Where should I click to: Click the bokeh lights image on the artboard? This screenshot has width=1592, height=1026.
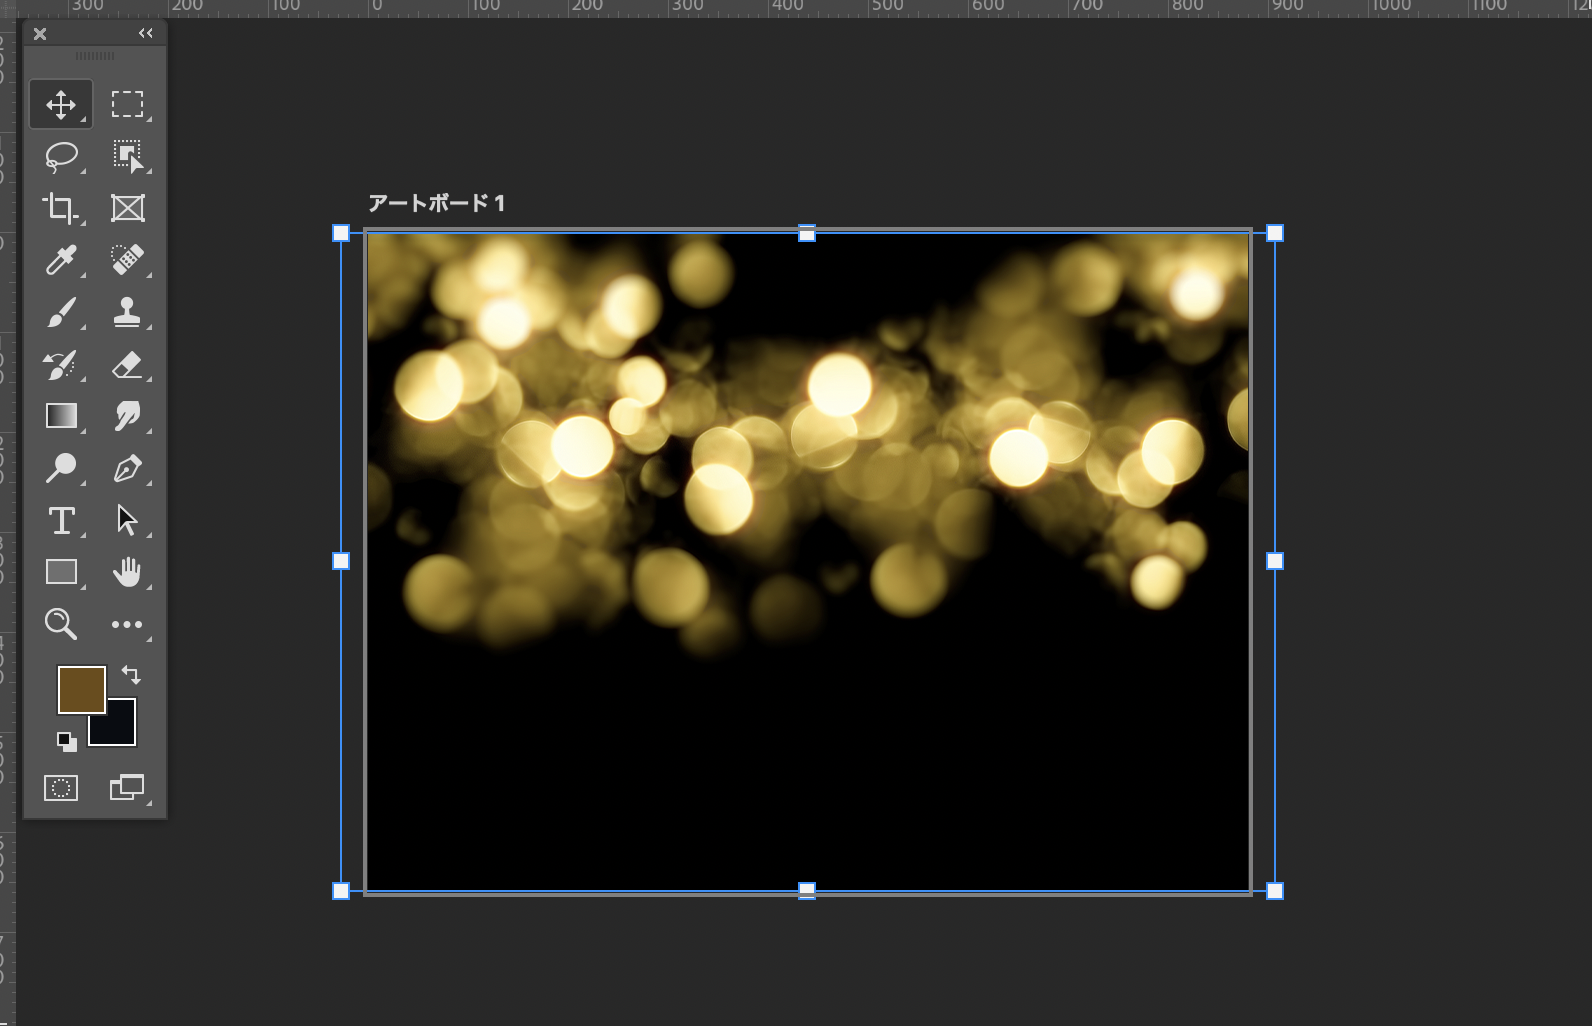point(808,561)
